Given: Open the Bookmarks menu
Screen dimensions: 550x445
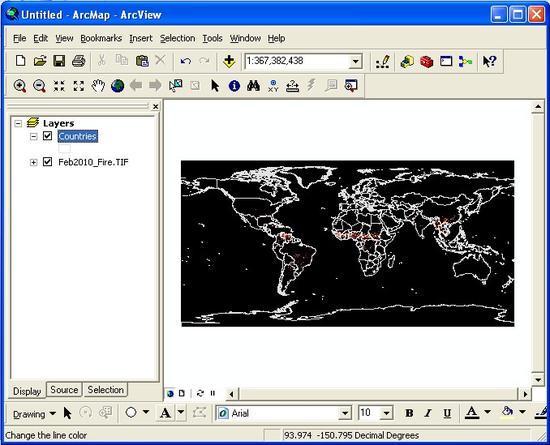Looking at the screenshot, I should (101, 38).
